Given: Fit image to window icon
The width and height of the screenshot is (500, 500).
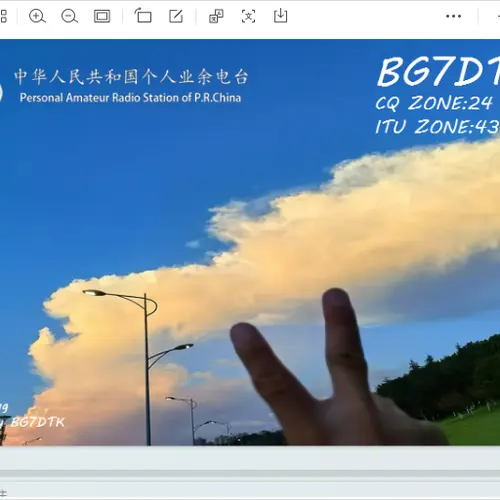Looking at the screenshot, I should pyautogui.click(x=102, y=16).
